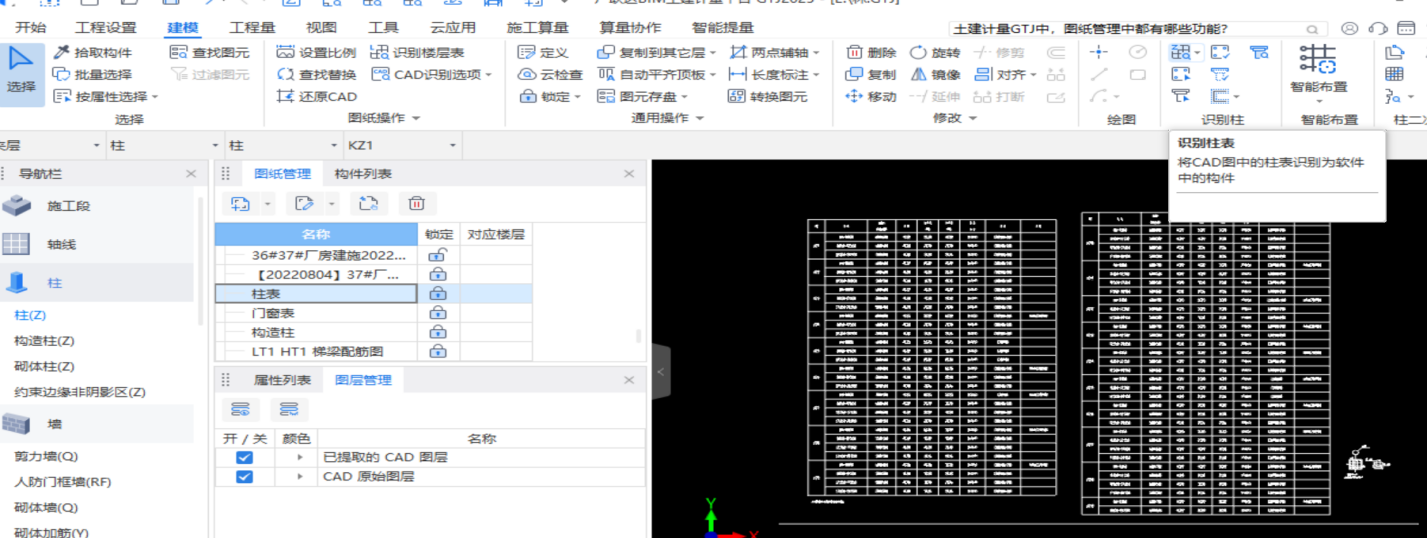Expand CAD 原始图层 color arrow
This screenshot has height=538, width=1427.
299,477
